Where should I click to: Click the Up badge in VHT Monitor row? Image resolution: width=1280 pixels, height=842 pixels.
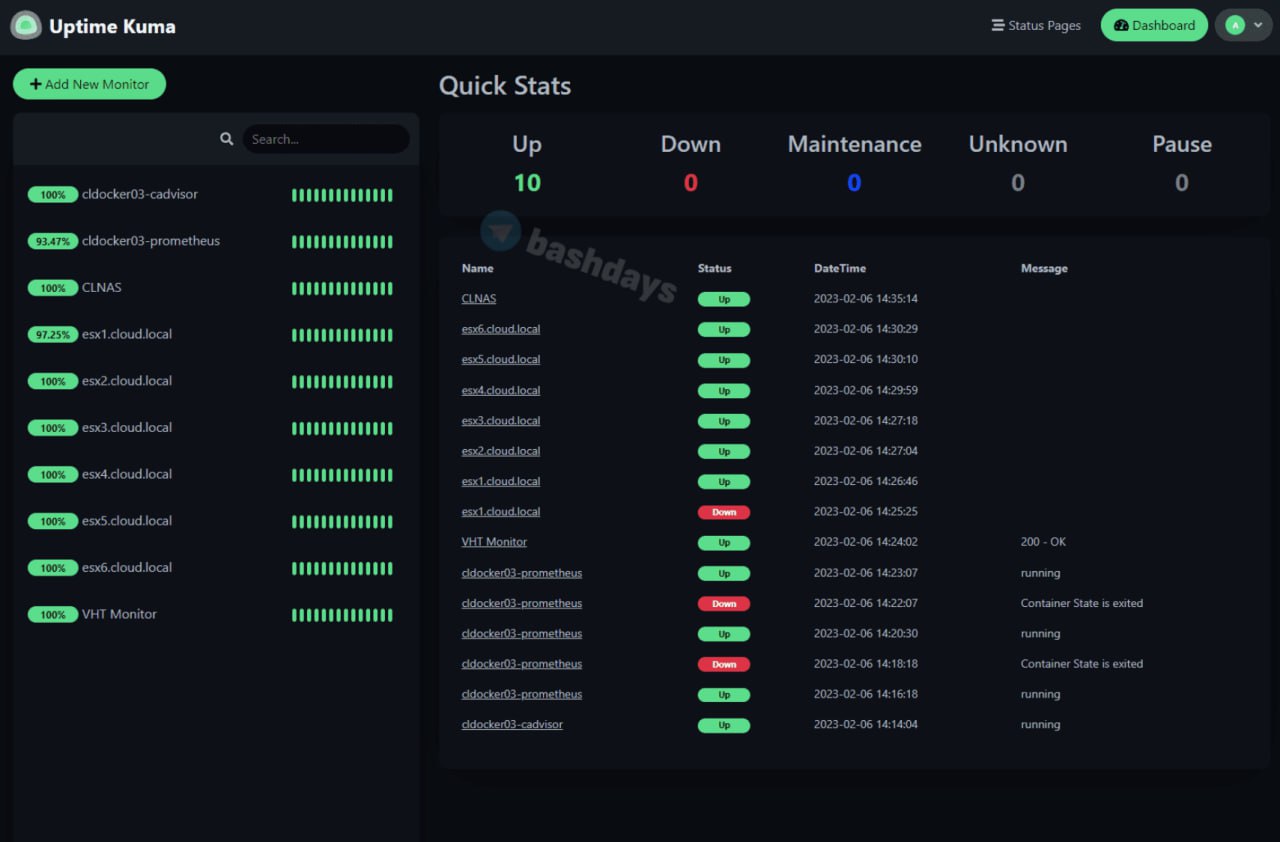coord(724,543)
